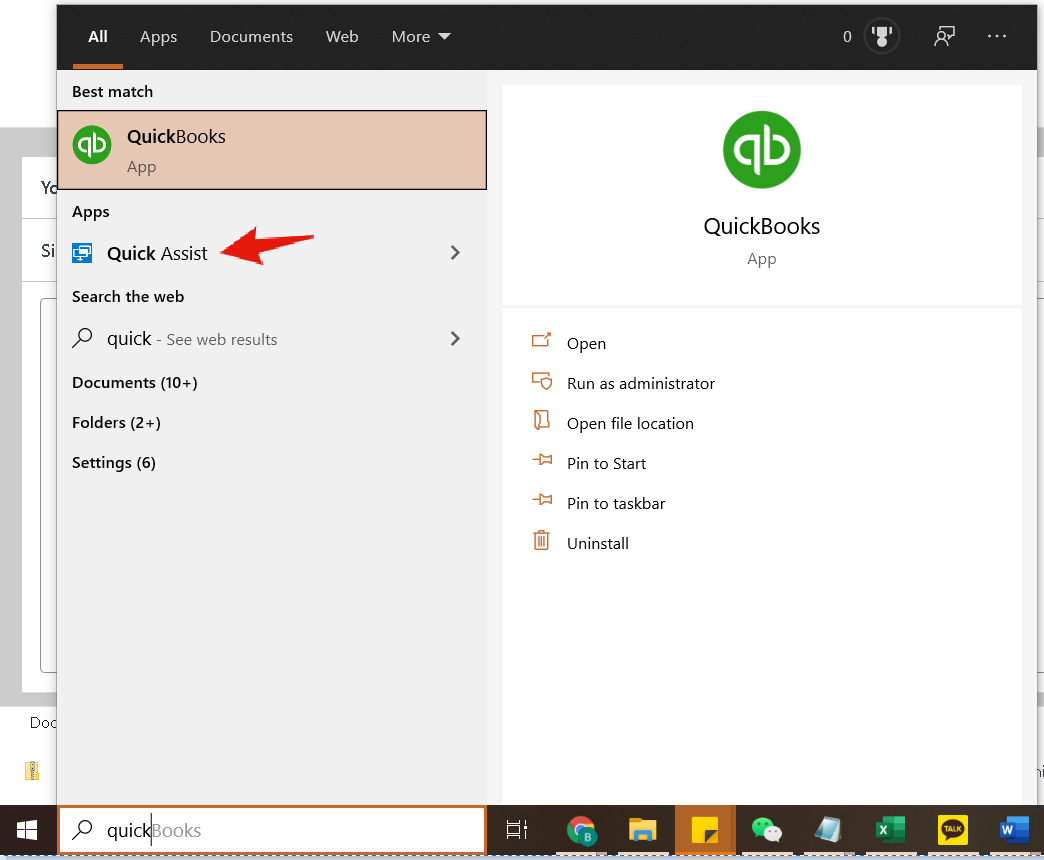This screenshot has height=860, width=1044.
Task: Click the Quick Assist app name
Action: point(157,254)
